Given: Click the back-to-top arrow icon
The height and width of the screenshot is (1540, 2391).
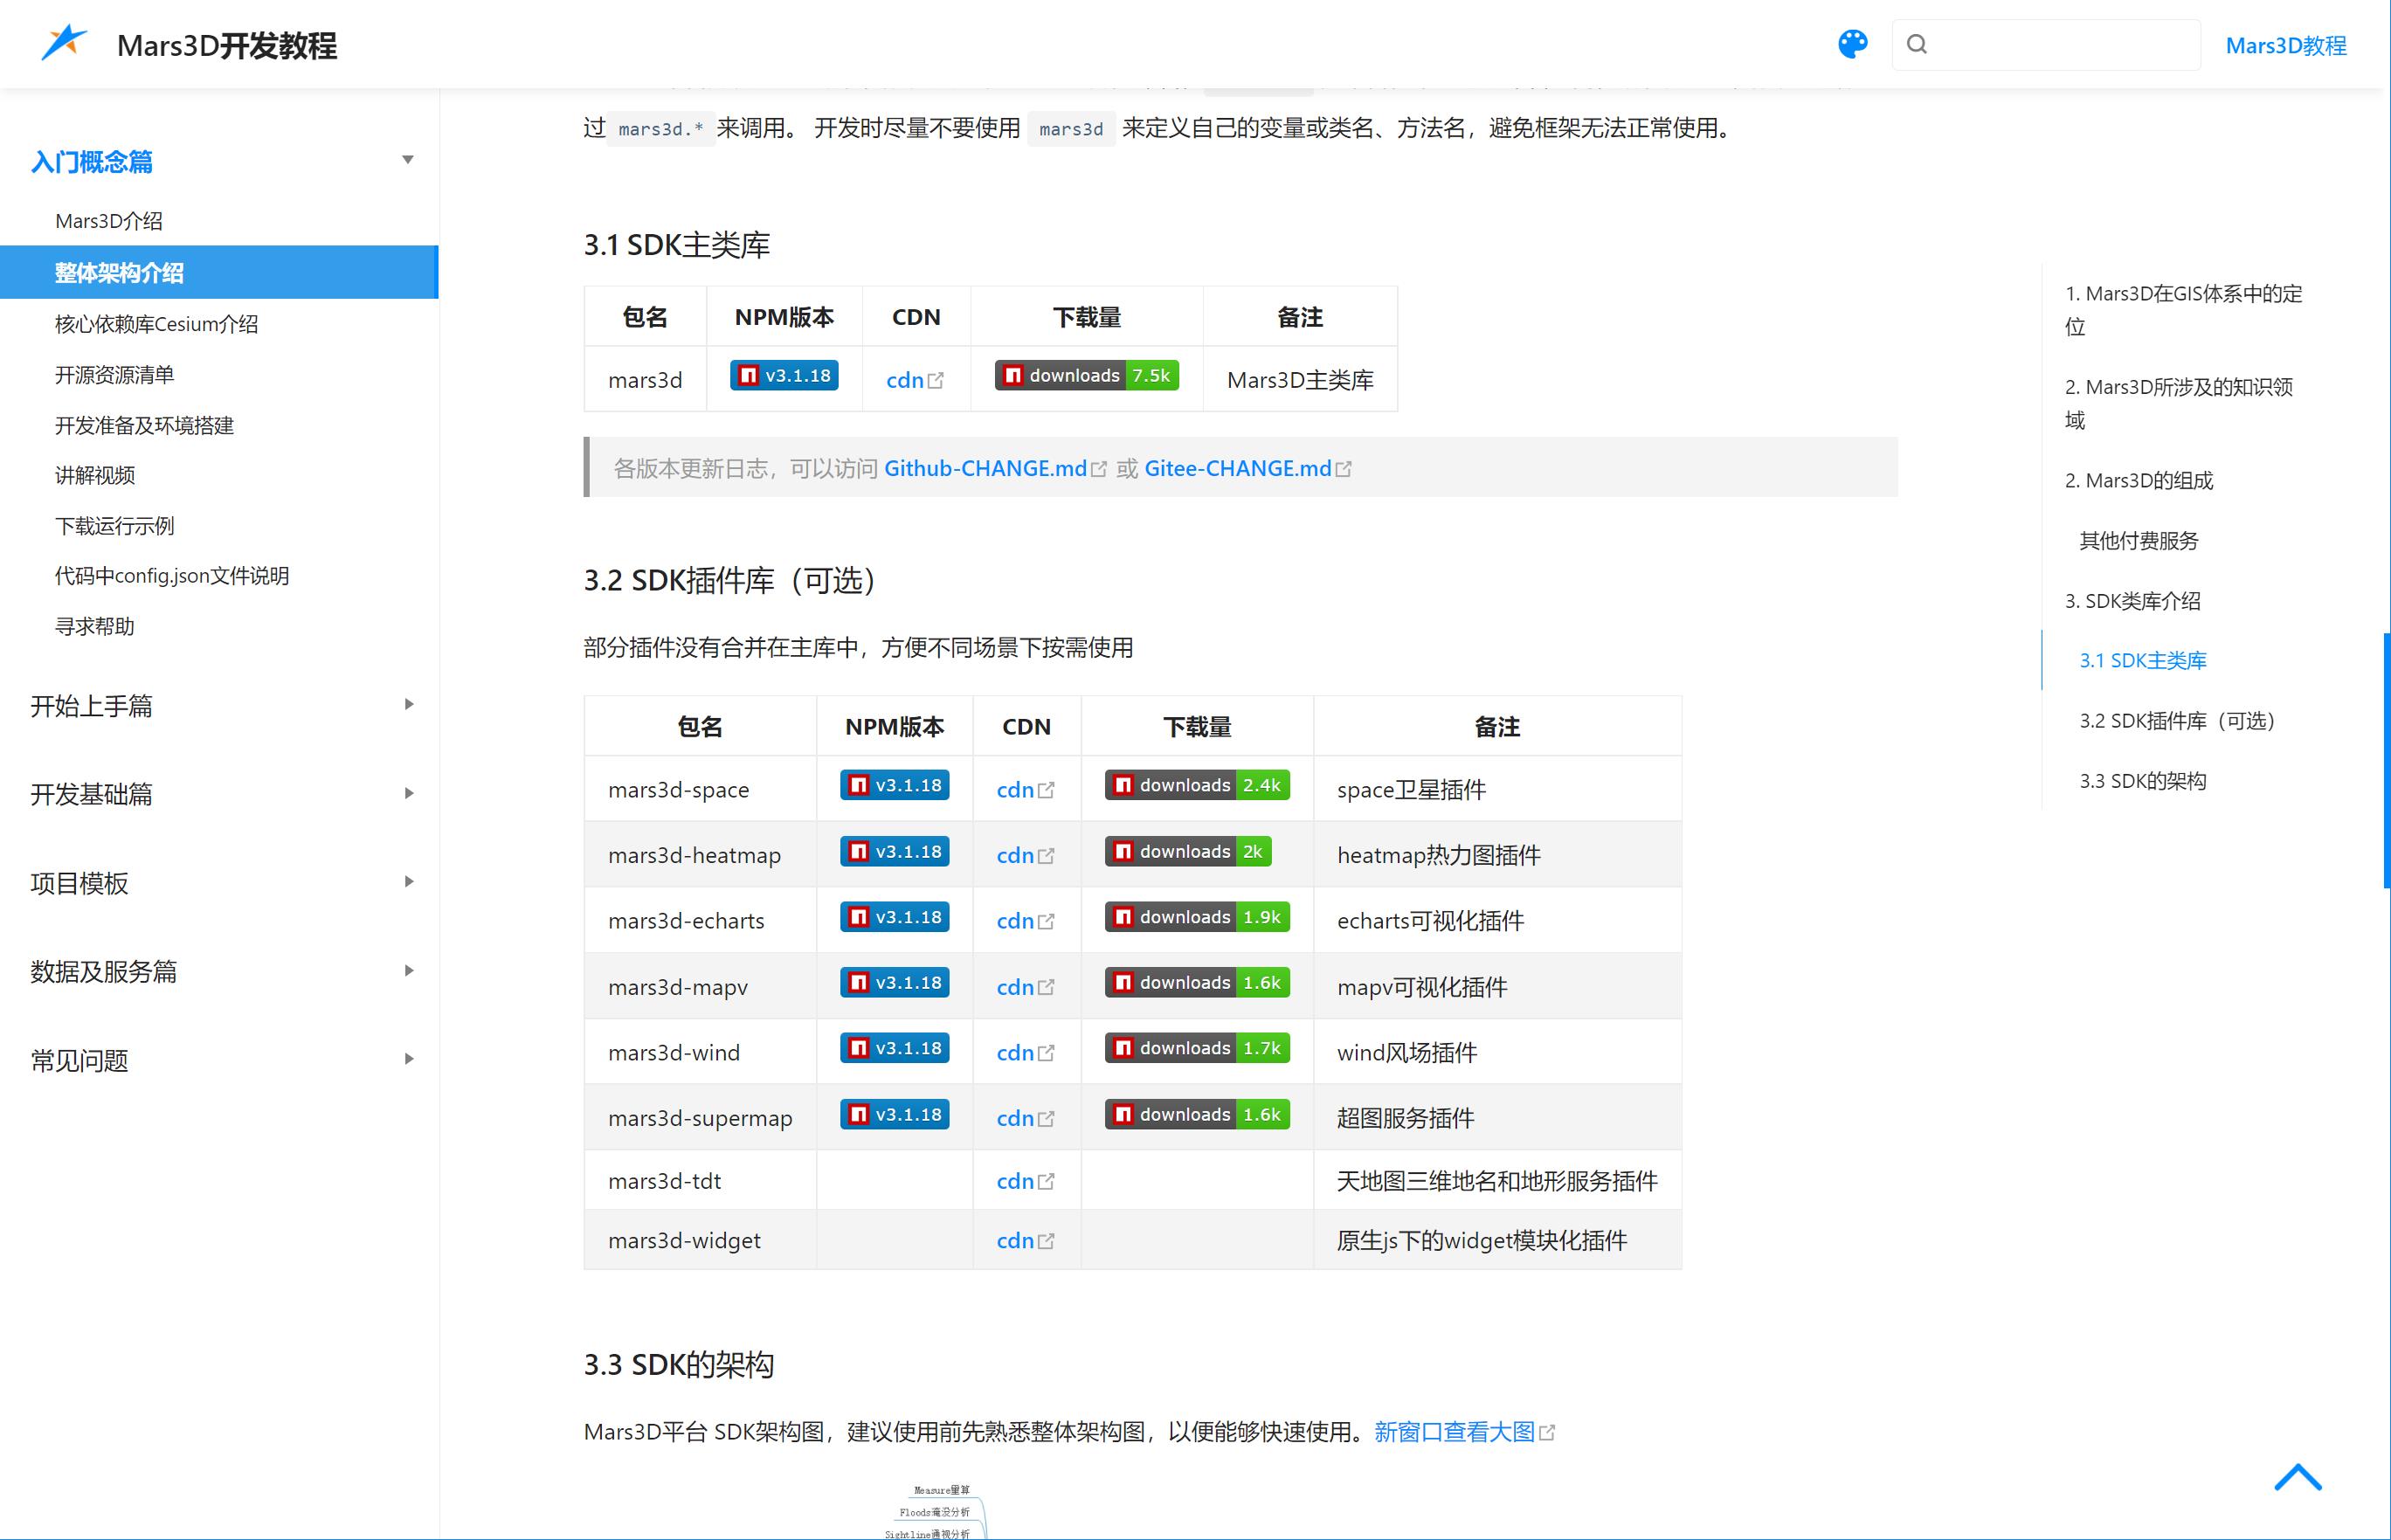Looking at the screenshot, I should click(2297, 1477).
